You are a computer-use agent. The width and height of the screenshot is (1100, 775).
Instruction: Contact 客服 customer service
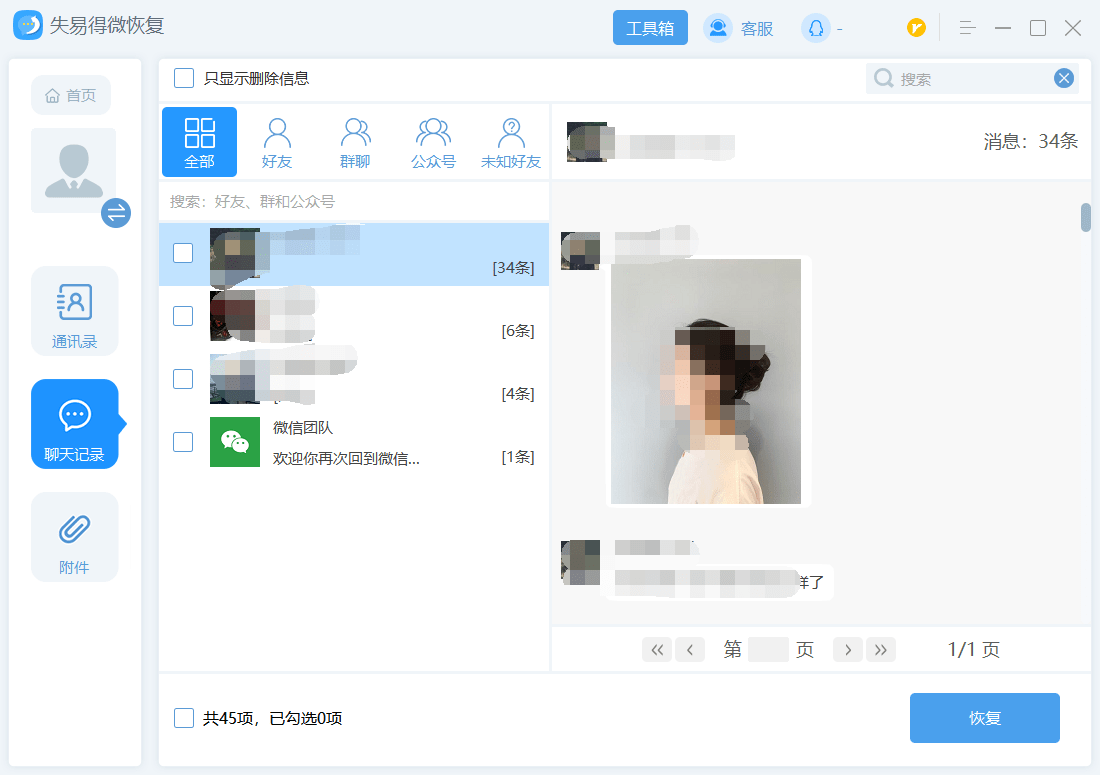click(x=739, y=28)
